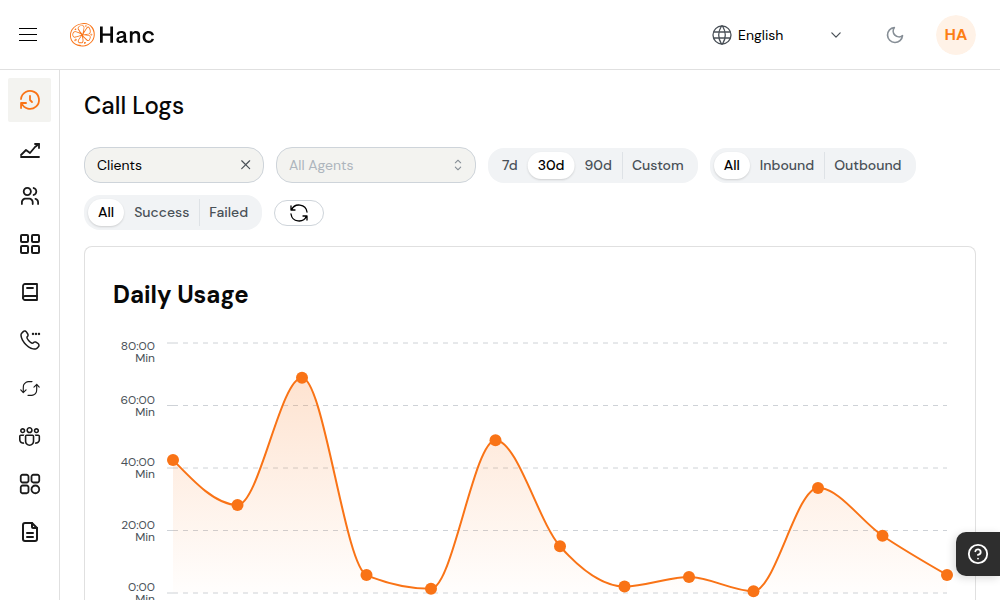Open the two-person users icon in sidebar

point(30,197)
